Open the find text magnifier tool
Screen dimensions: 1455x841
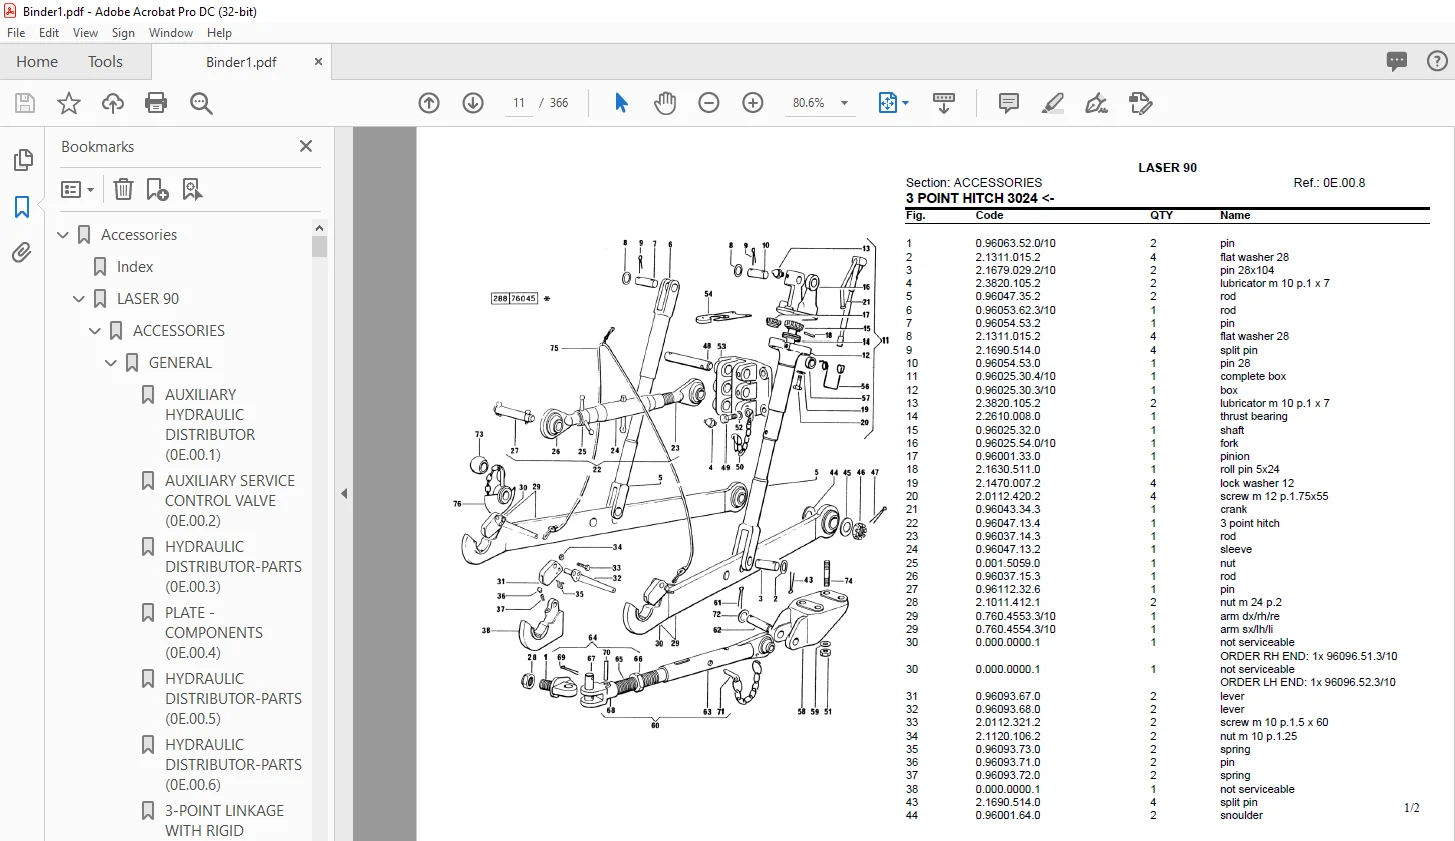pyautogui.click(x=201, y=103)
